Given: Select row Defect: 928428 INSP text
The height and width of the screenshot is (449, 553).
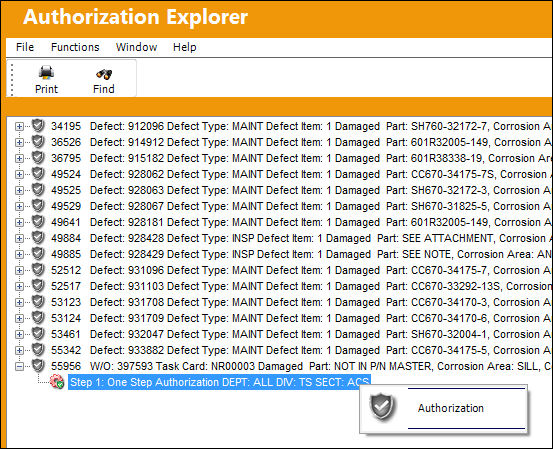Looking at the screenshot, I should 320,238.
